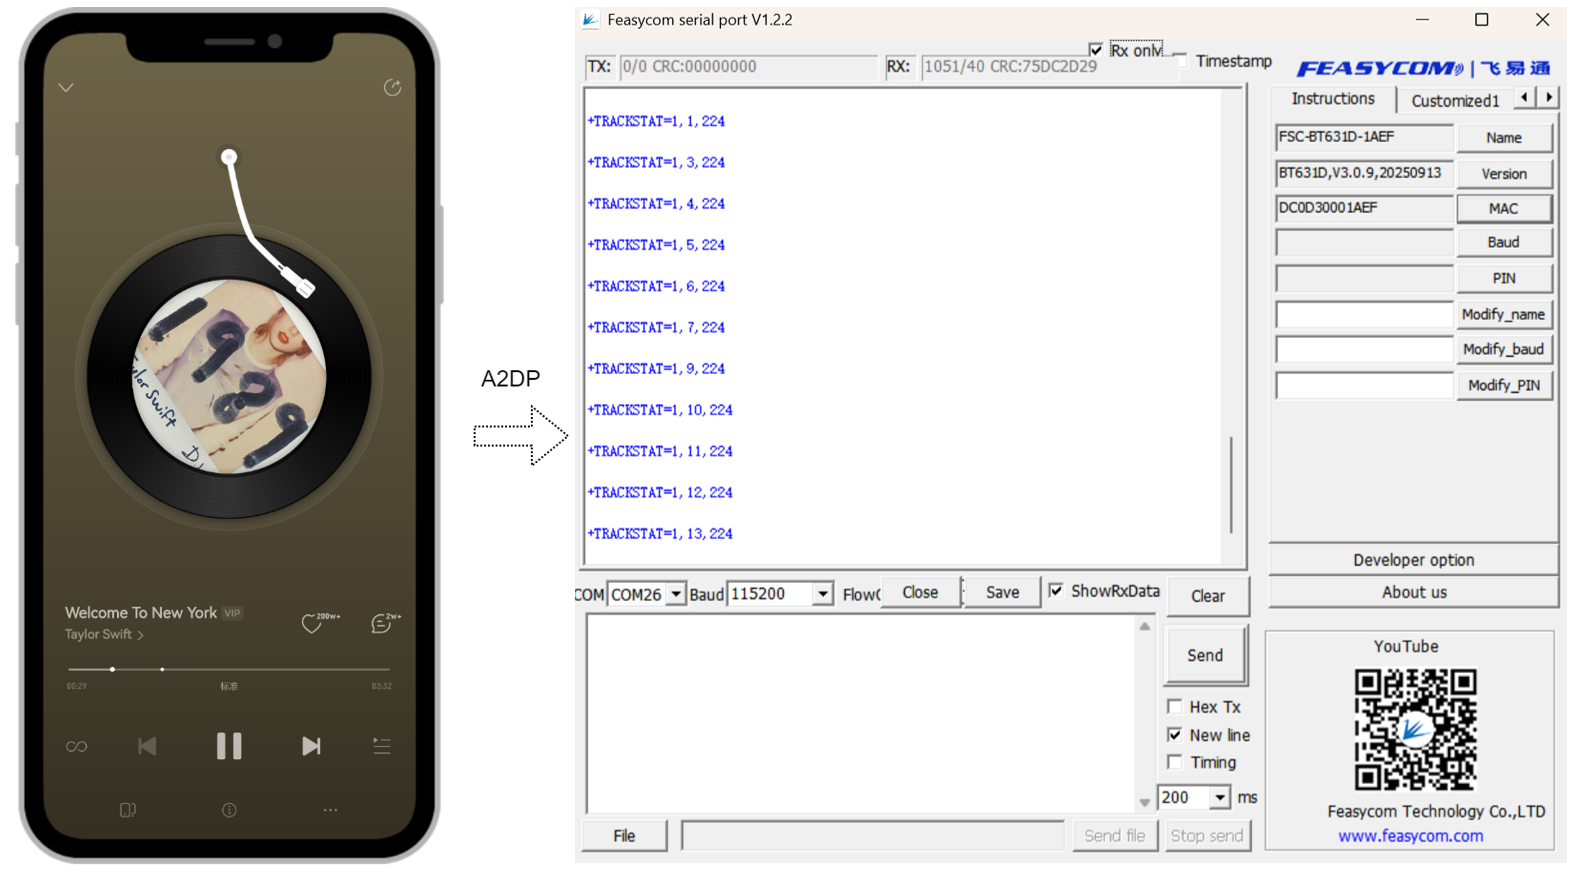1578x873 pixels.
Task: Tap the share icon on the player
Action: 392,88
